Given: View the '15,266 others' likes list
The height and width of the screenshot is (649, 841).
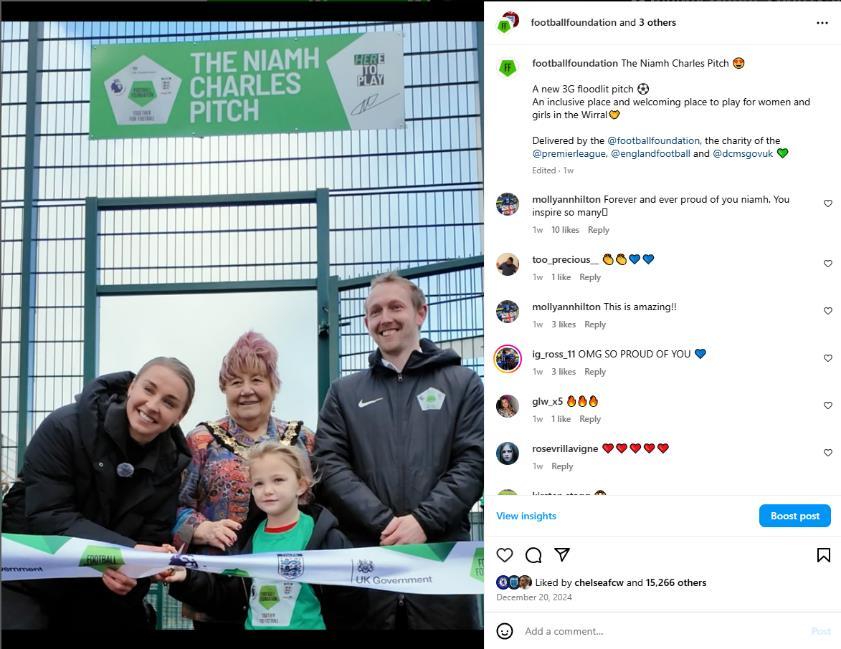Looking at the screenshot, I should click(676, 582).
